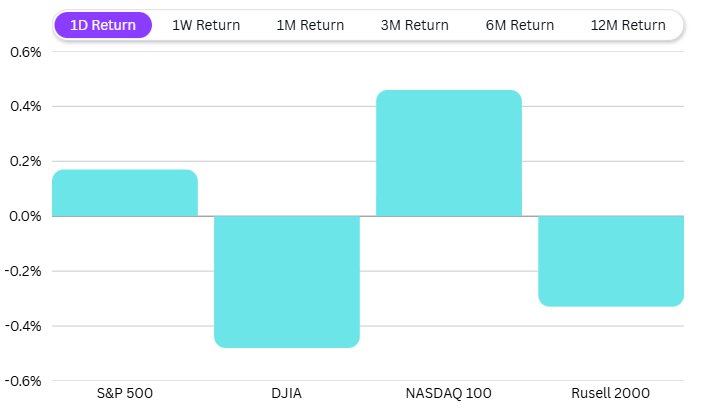Select the 1D Return tab
The image size is (702, 418).
point(103,25)
